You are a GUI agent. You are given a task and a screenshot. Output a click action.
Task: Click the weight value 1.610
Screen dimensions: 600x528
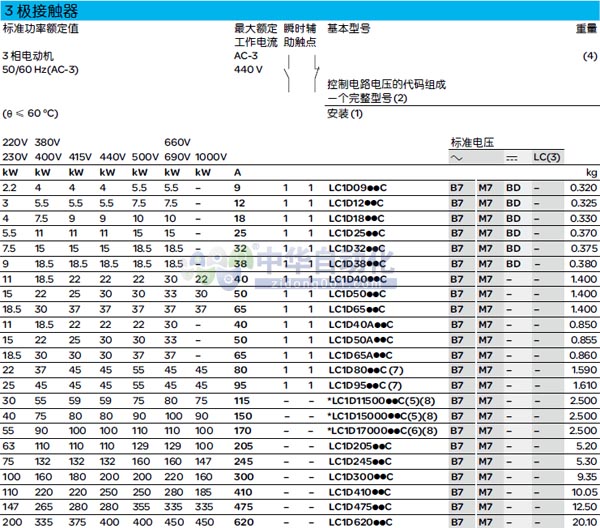pyautogui.click(x=585, y=385)
